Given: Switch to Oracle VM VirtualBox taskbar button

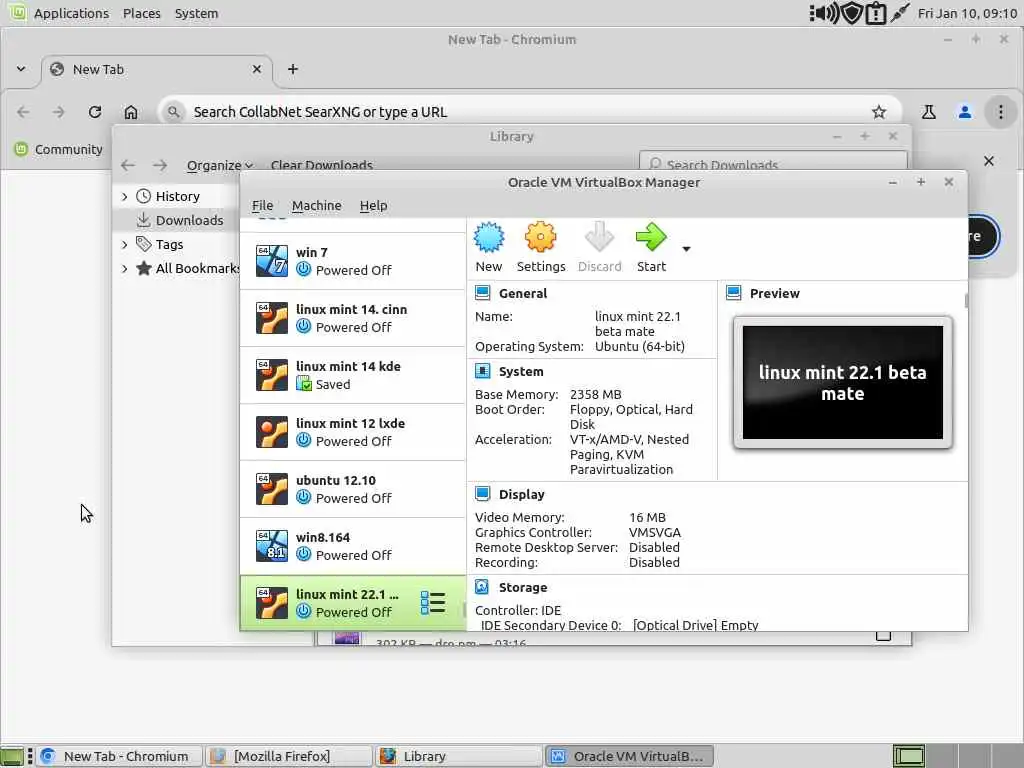Looking at the screenshot, I should 630,756.
